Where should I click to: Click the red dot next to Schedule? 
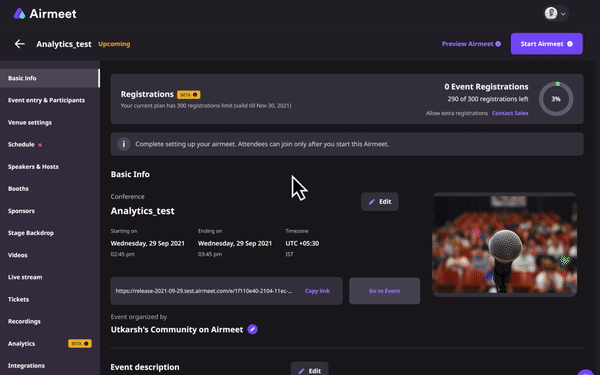(40, 145)
